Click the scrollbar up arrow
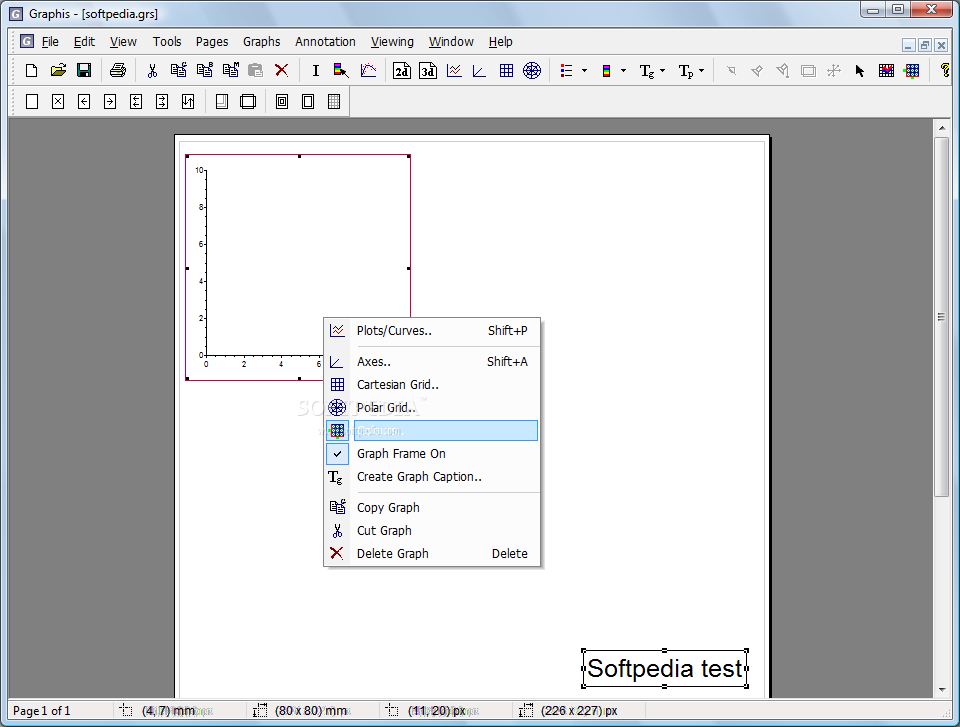The width and height of the screenshot is (960, 727). point(942,128)
